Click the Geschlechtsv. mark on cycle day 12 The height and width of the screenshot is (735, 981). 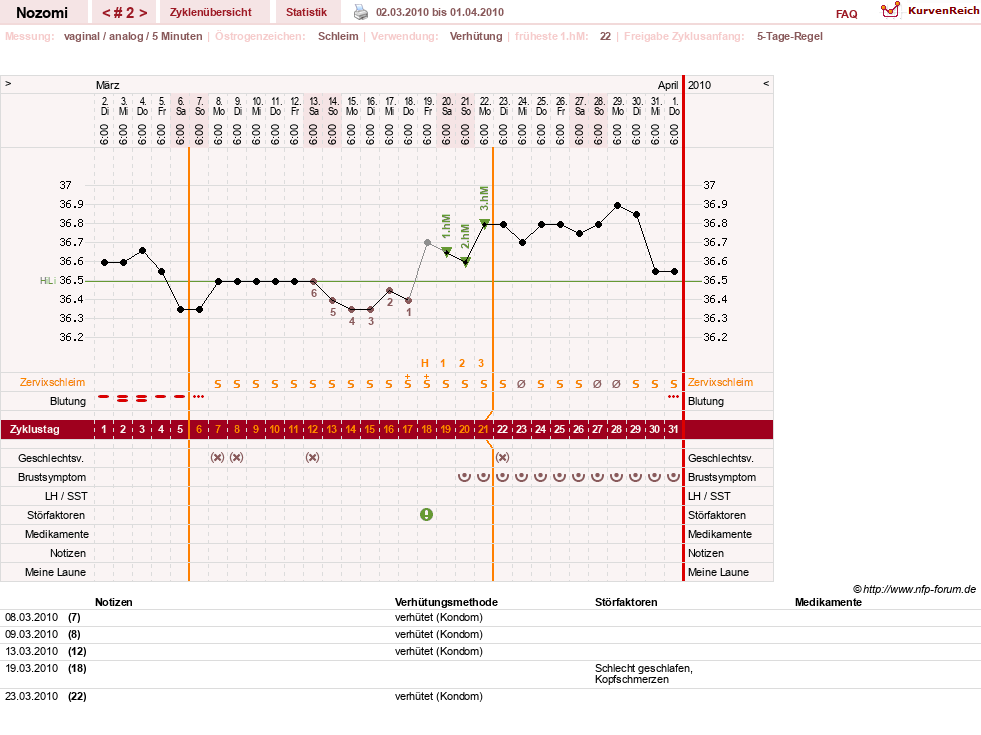[x=312, y=457]
